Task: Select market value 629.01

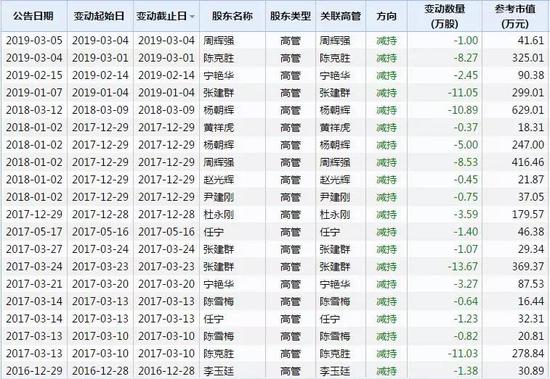Action: coord(528,110)
